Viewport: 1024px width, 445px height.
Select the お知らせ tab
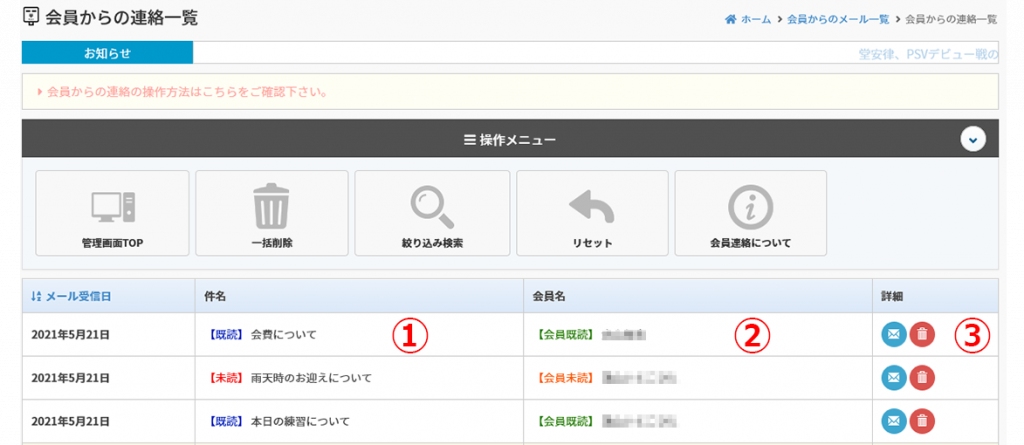click(x=107, y=53)
